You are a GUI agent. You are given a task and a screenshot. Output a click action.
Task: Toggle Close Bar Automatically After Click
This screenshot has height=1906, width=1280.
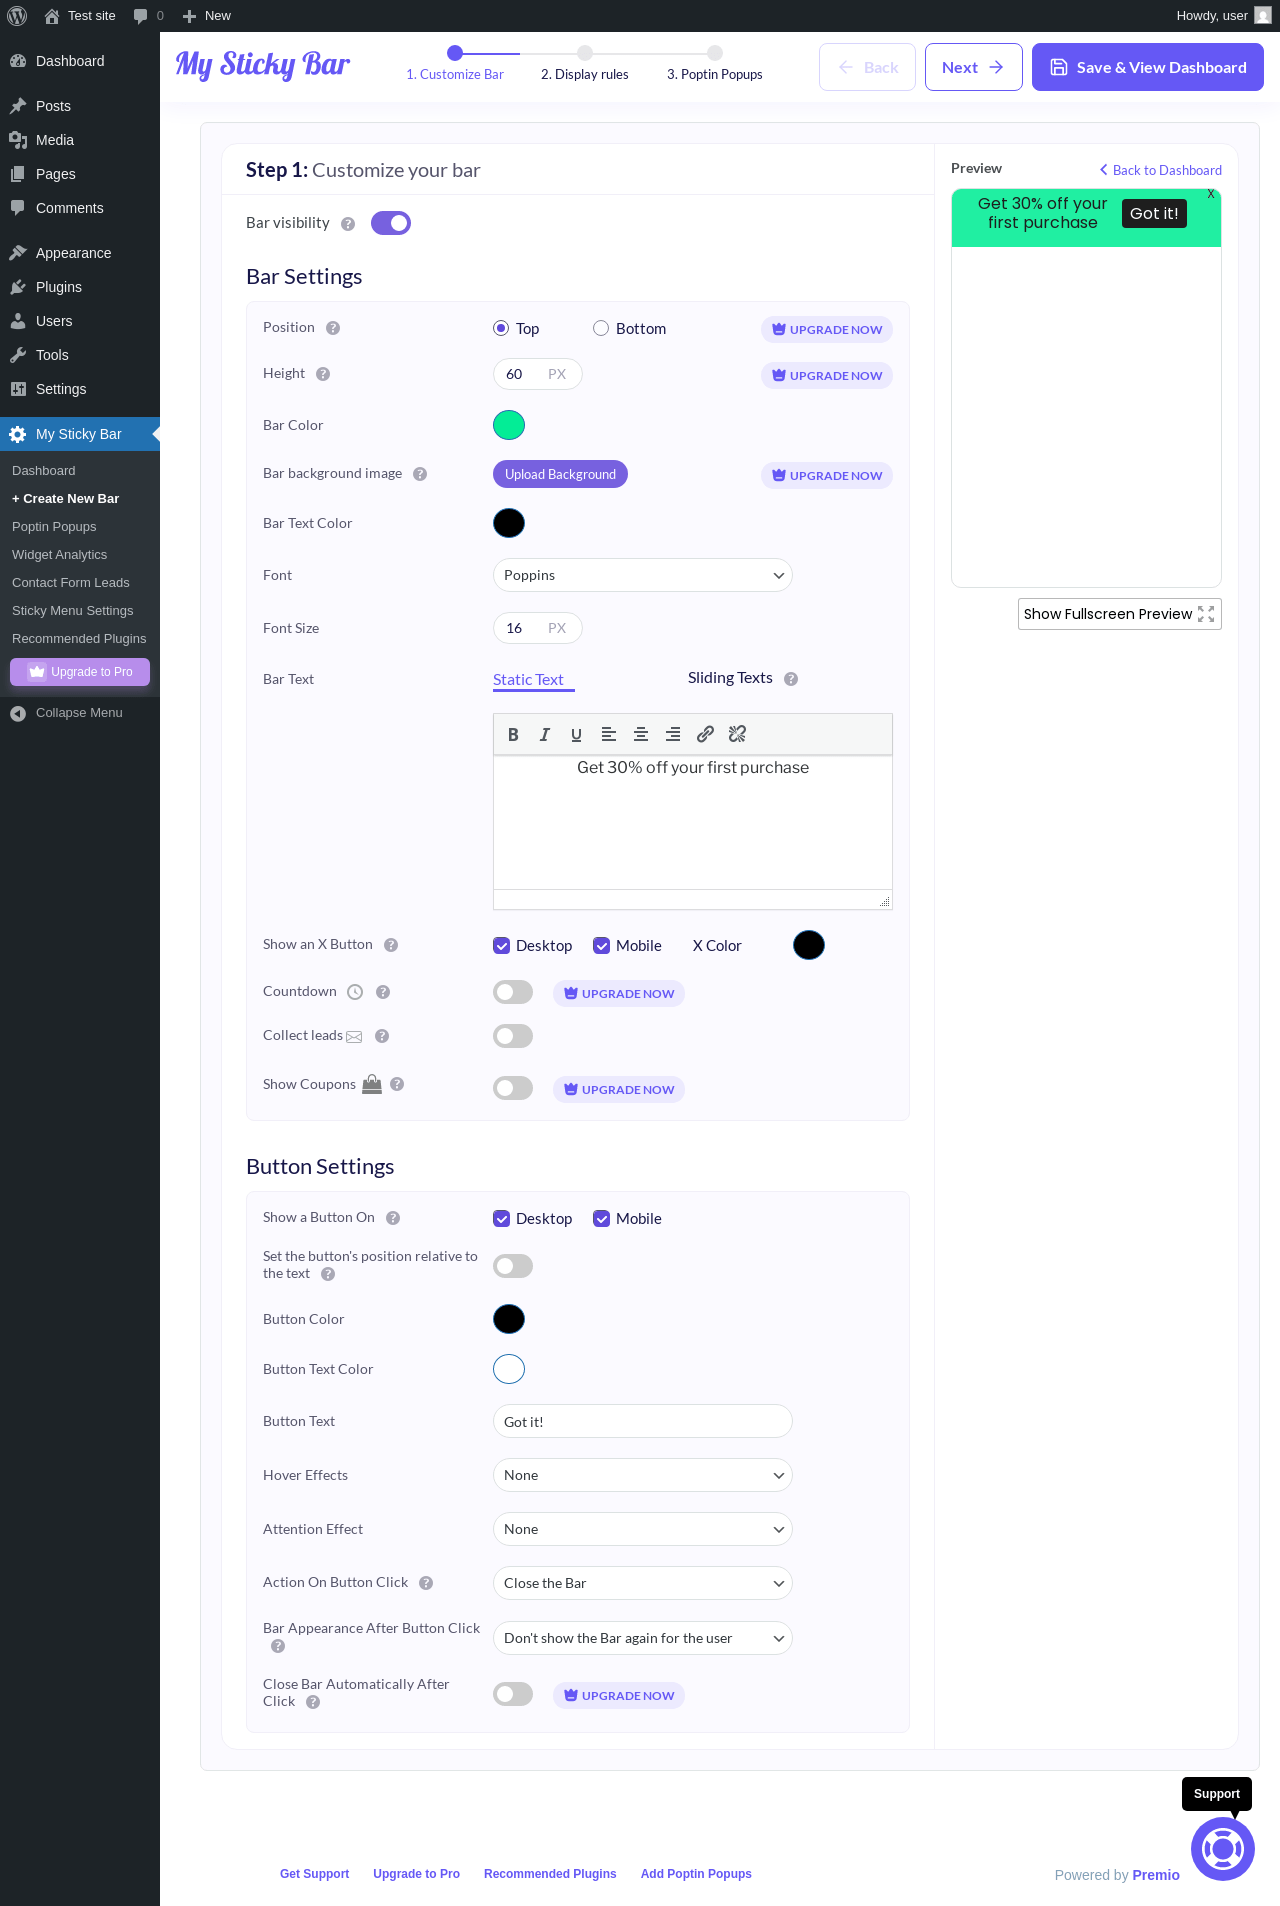click(513, 1694)
